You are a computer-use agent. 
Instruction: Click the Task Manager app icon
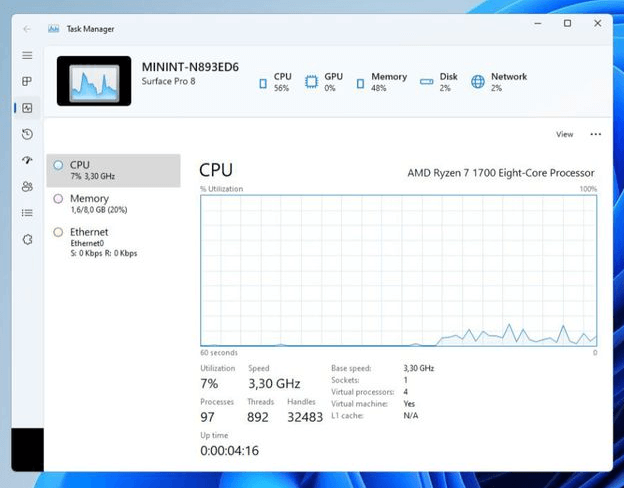pyautogui.click(x=53, y=29)
